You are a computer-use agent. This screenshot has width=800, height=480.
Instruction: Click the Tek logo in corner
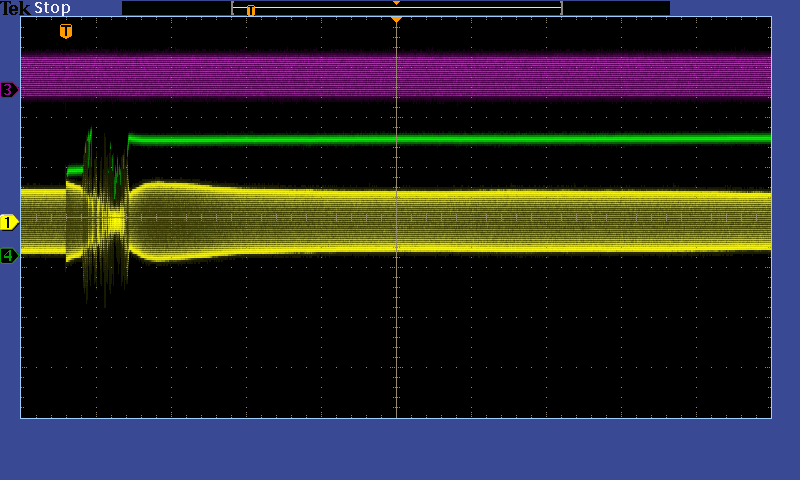coord(16,8)
